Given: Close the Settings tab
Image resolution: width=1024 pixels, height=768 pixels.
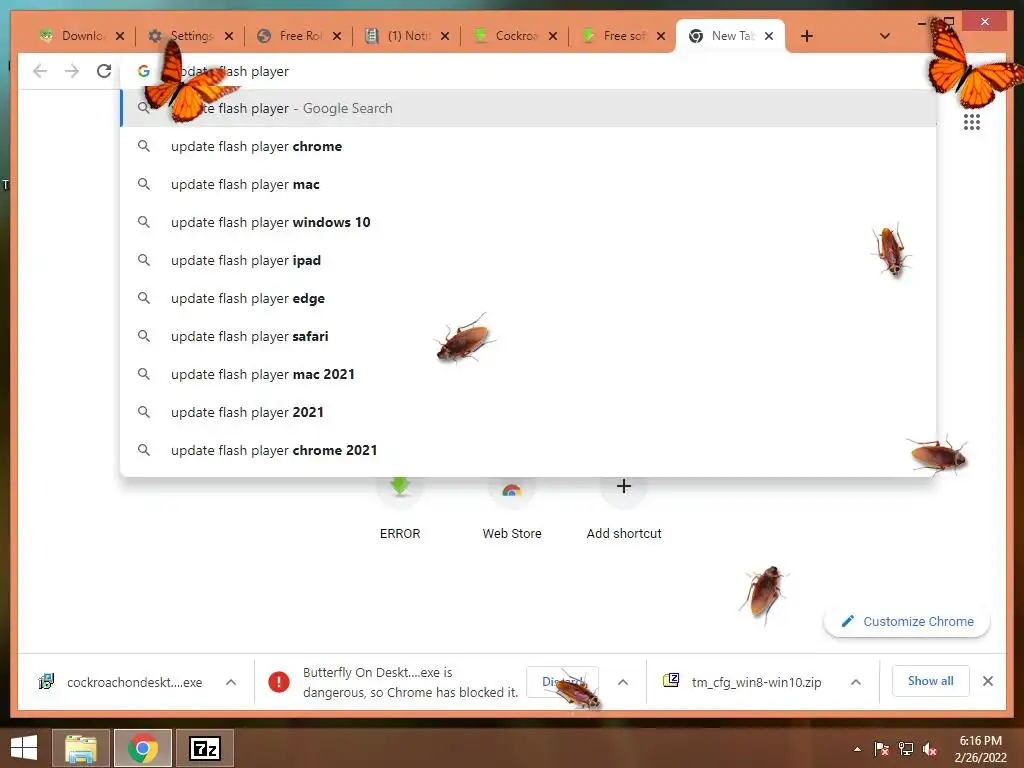Looking at the screenshot, I should [x=229, y=36].
